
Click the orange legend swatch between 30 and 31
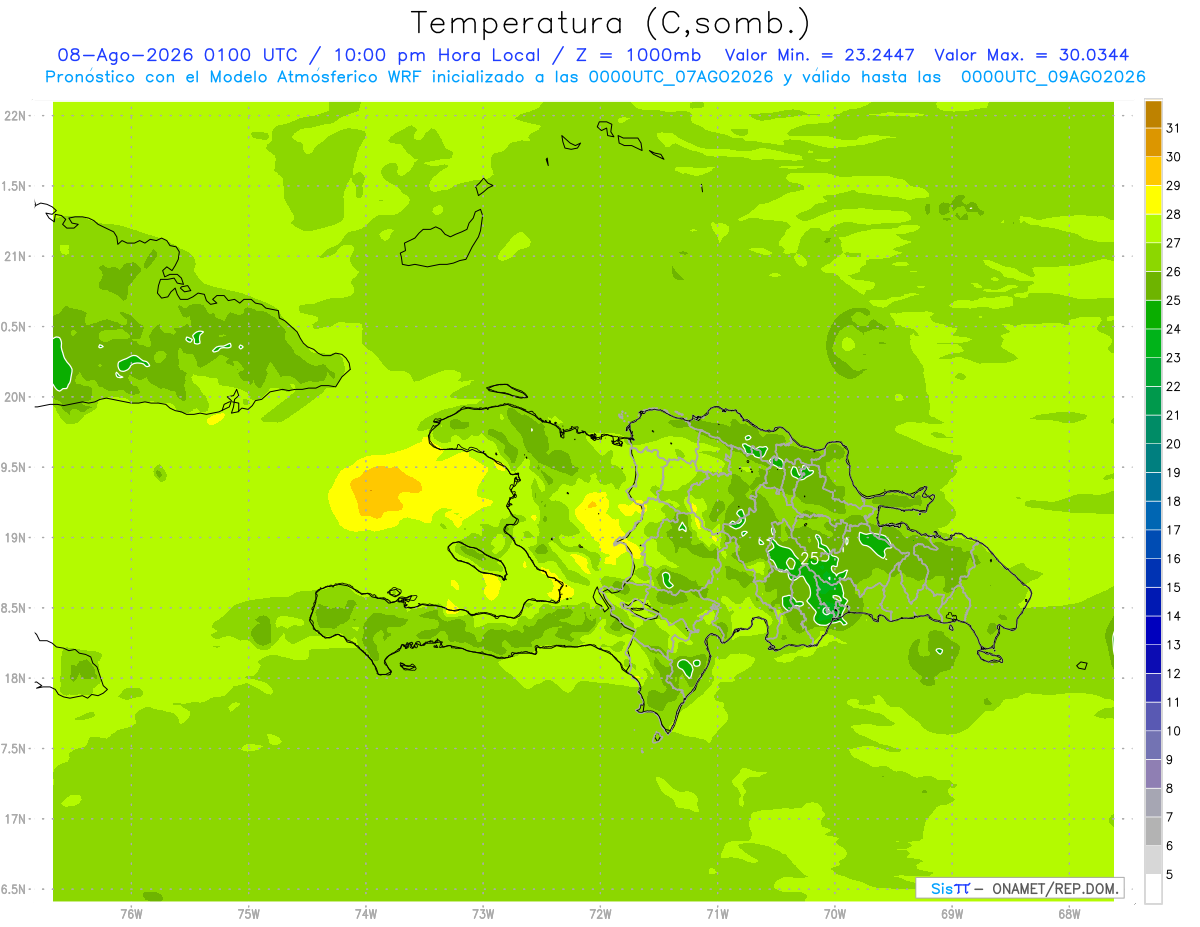click(x=1153, y=142)
